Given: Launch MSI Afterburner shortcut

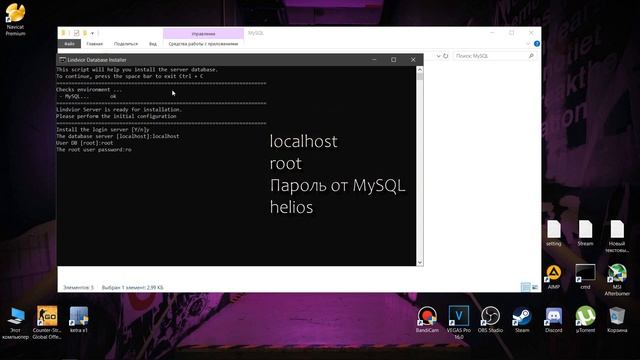Looking at the screenshot, I should (617, 280).
